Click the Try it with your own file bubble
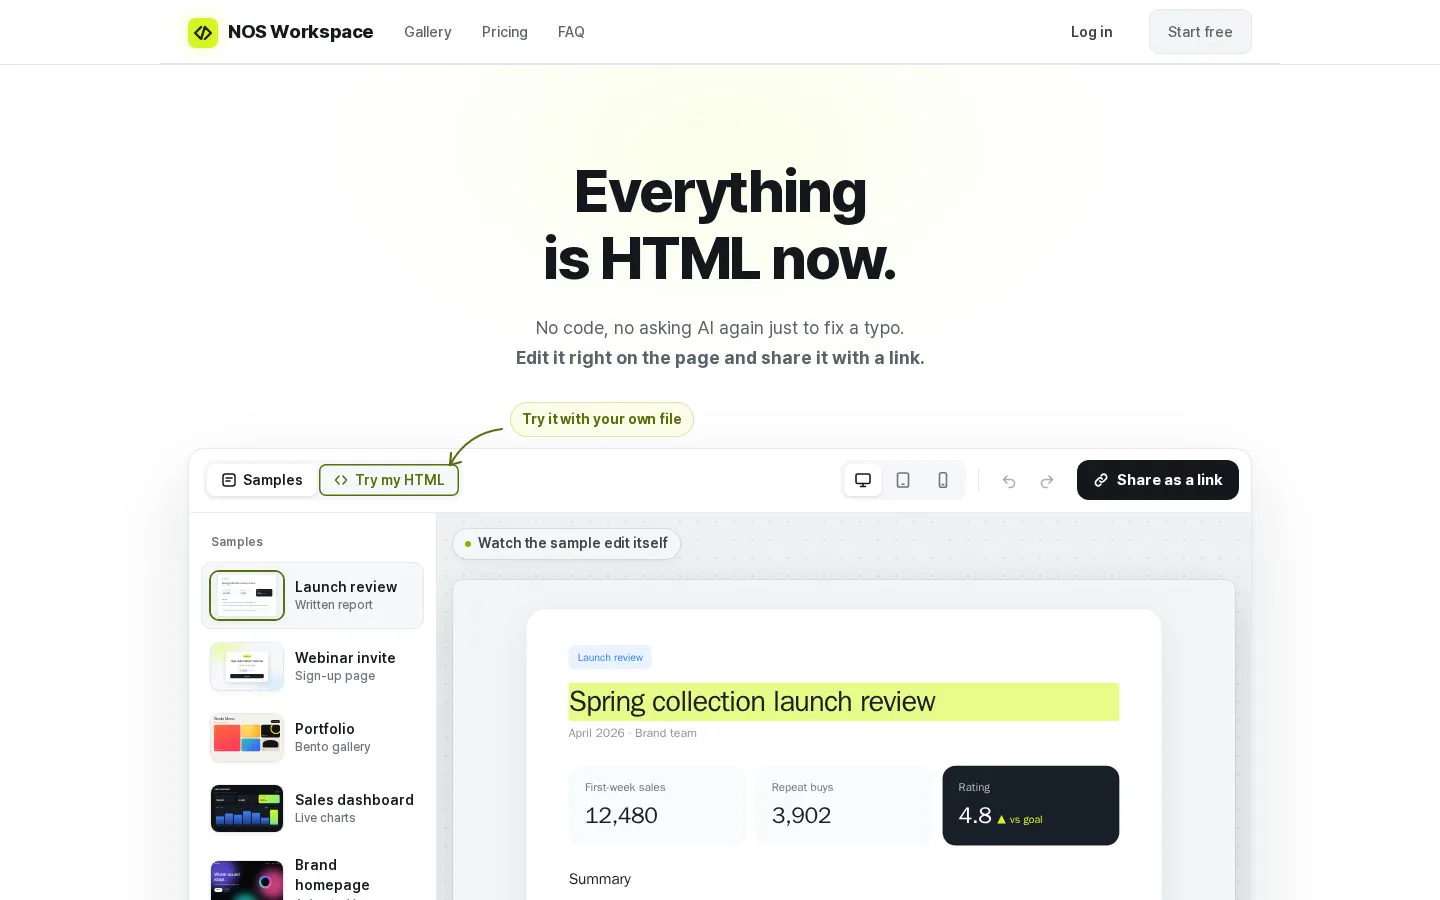Image resolution: width=1440 pixels, height=900 pixels. pyautogui.click(x=602, y=419)
